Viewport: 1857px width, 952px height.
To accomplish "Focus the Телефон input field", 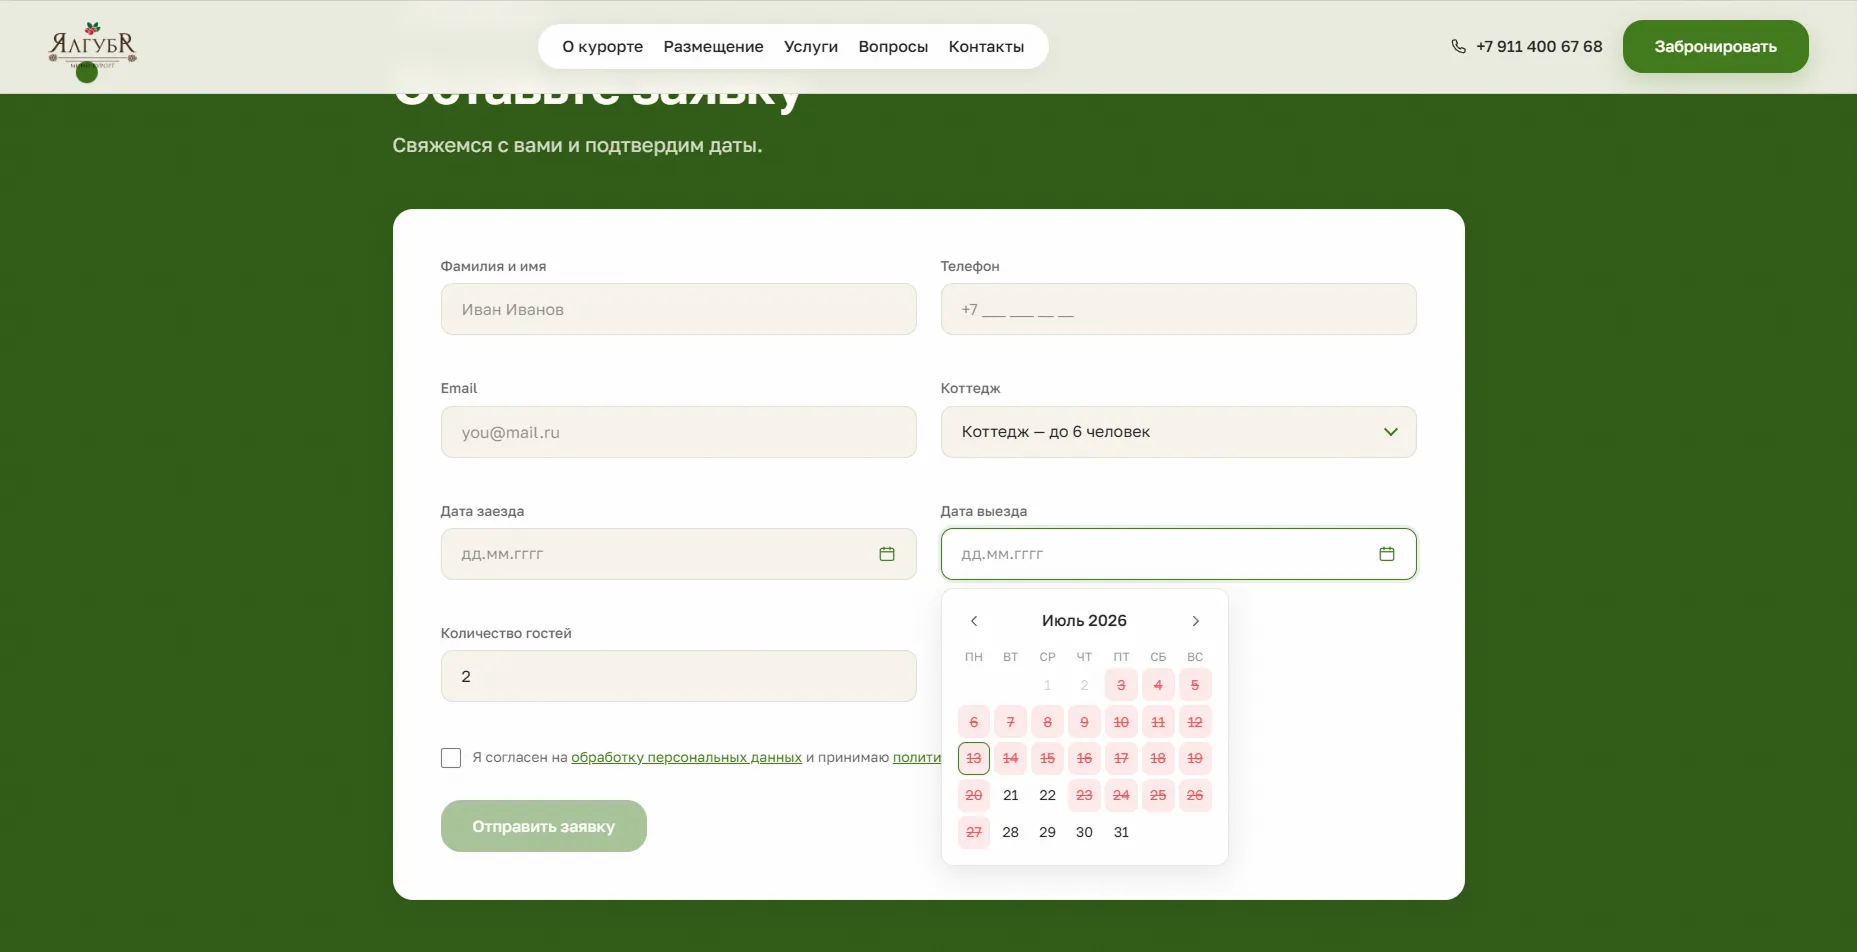I will coord(1178,309).
